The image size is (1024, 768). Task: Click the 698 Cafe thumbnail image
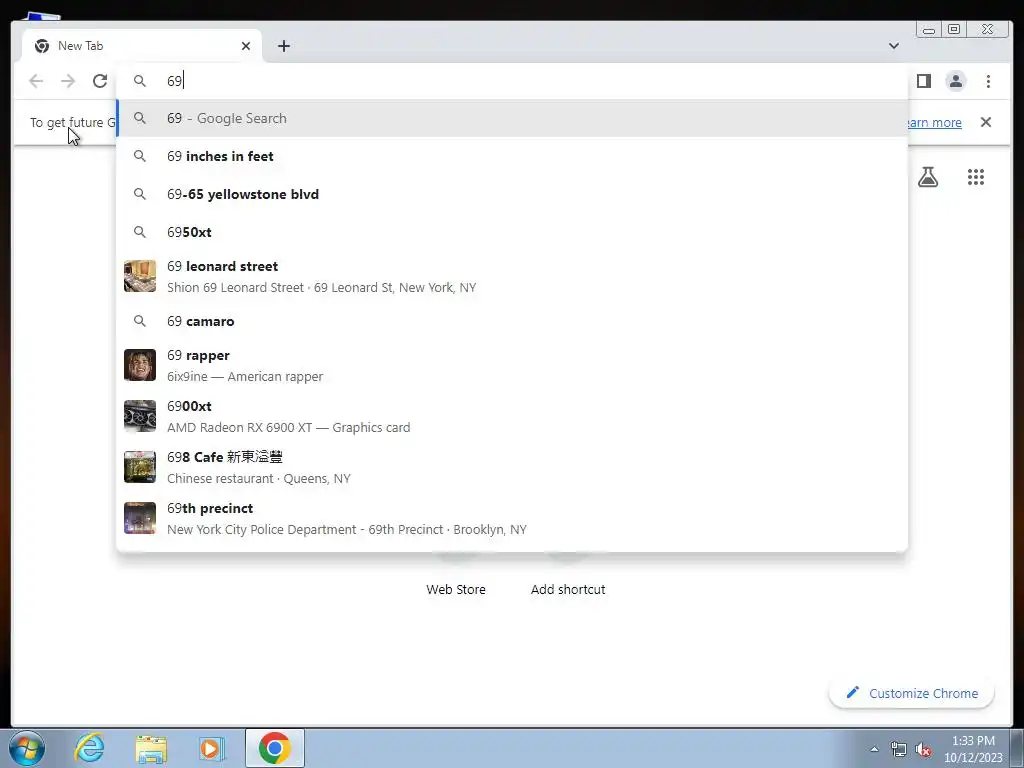tap(140, 467)
